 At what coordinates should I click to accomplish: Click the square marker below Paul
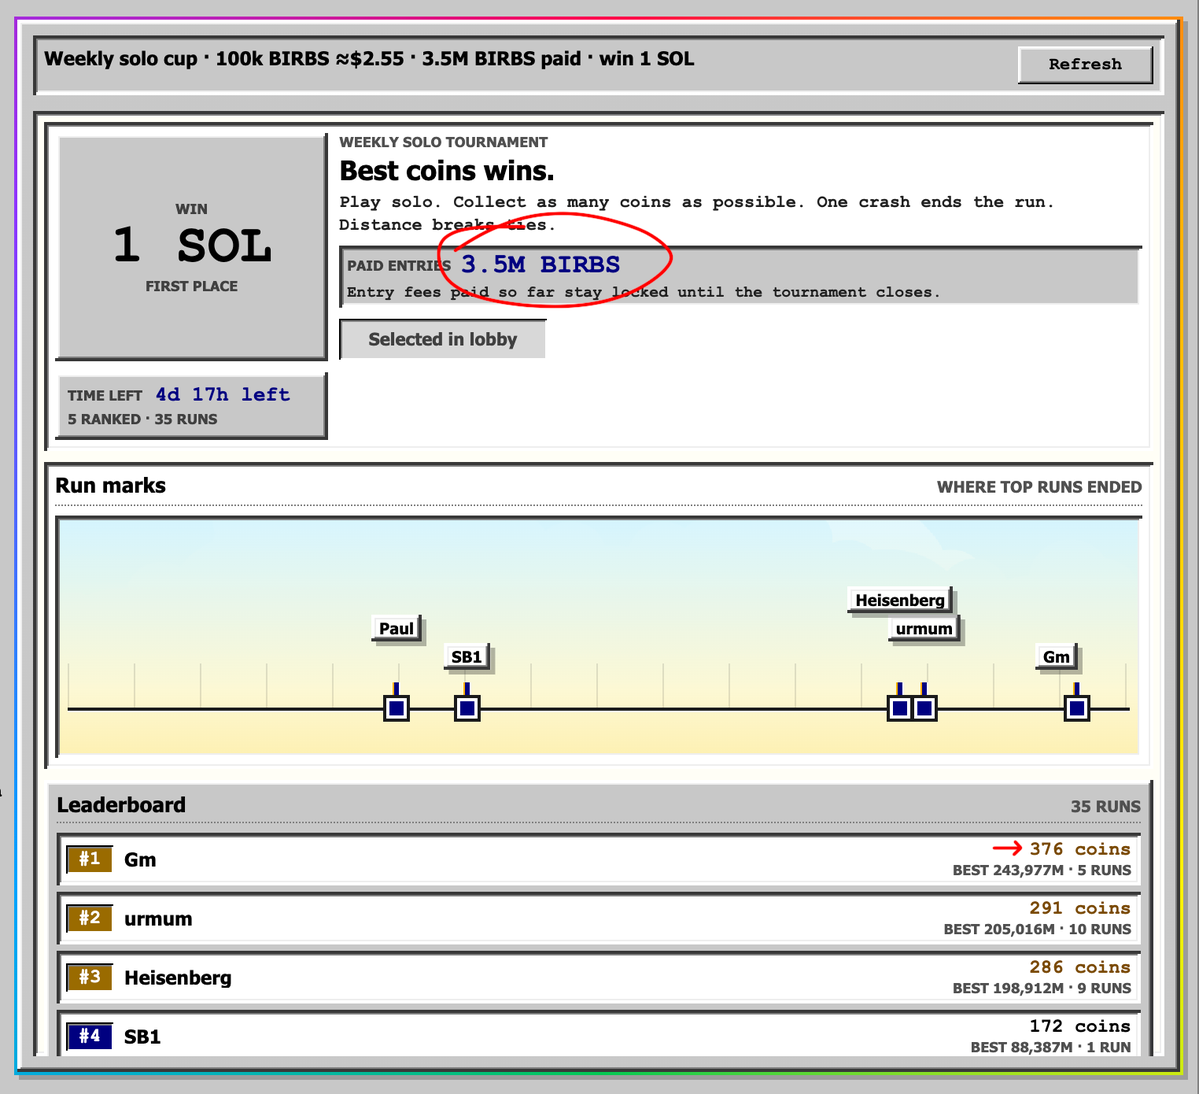(x=396, y=709)
